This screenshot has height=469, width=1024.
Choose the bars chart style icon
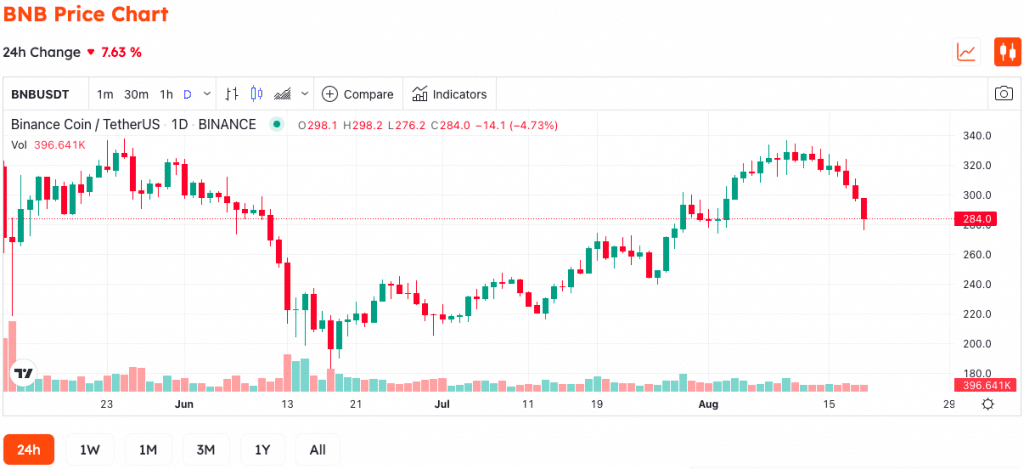[231, 94]
